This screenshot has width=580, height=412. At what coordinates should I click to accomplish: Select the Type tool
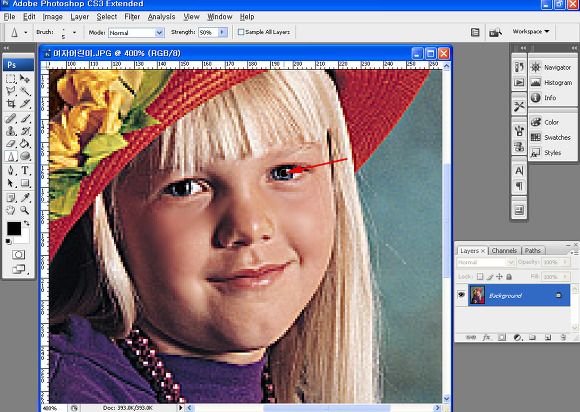click(x=25, y=170)
